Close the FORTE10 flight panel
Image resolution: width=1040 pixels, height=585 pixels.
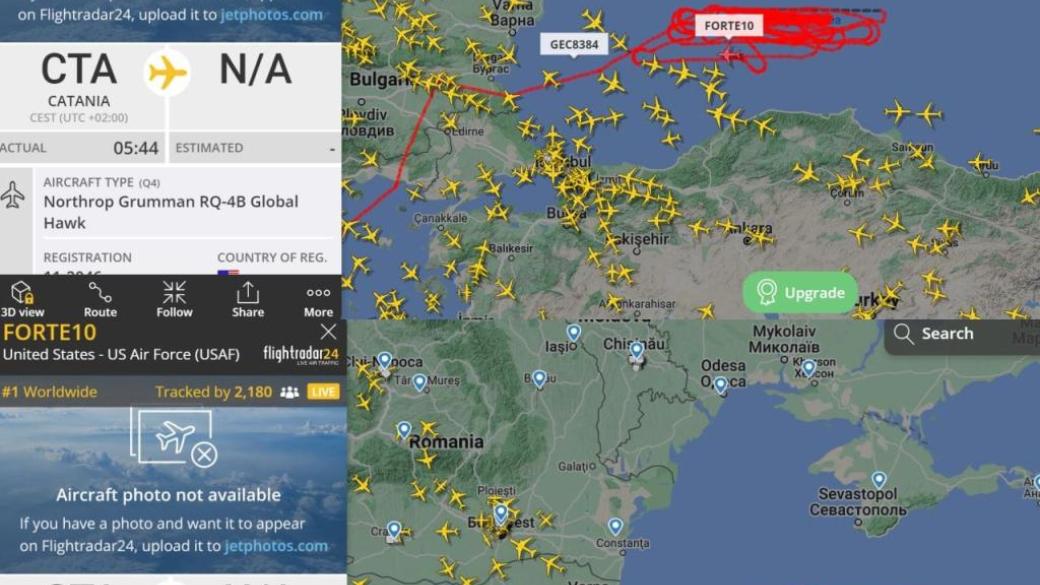328,332
